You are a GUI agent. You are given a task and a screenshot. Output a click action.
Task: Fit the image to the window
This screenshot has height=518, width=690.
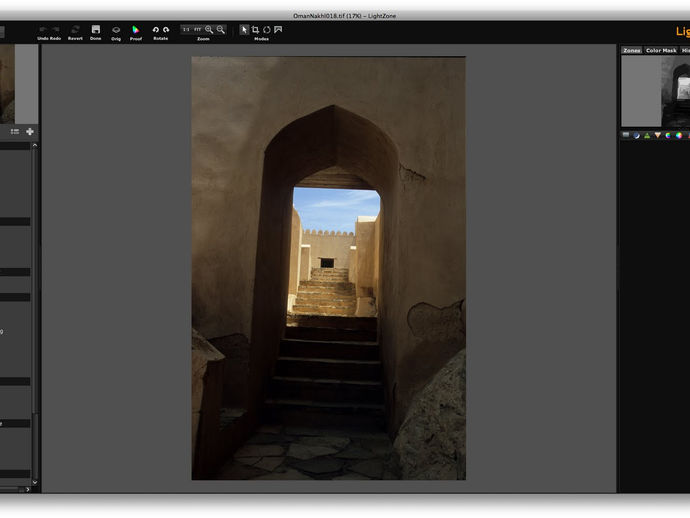[x=198, y=29]
